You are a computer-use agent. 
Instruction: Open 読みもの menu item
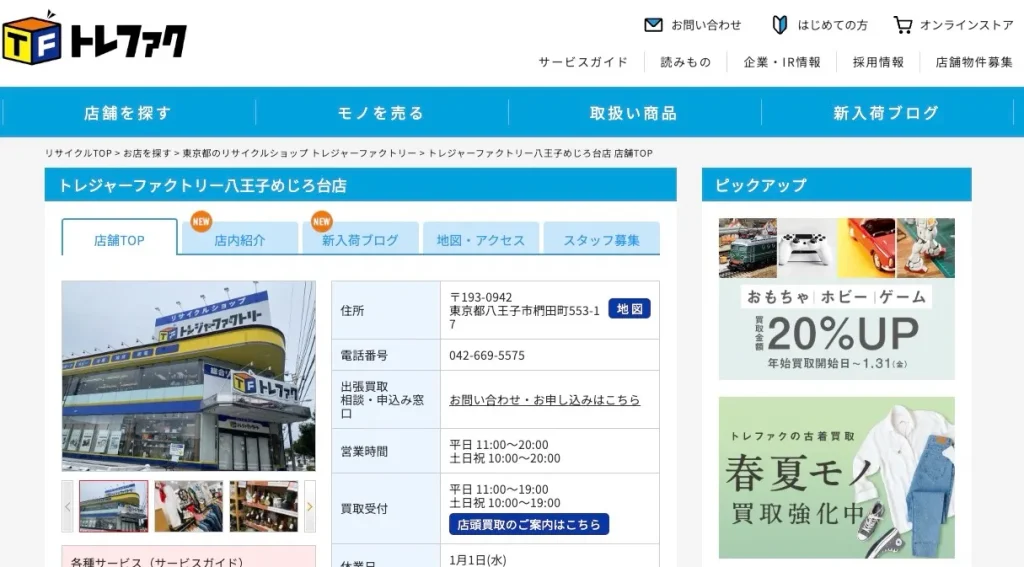click(x=685, y=62)
